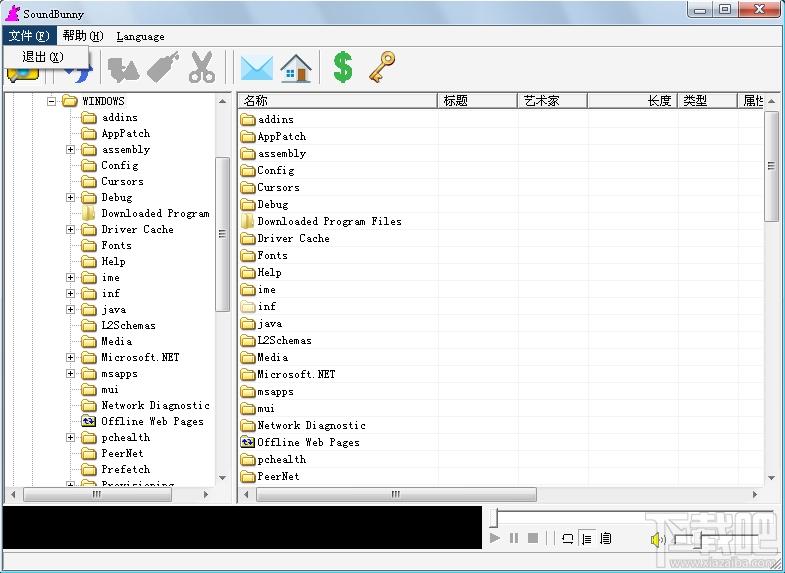Sort by the 艺术家 column header
Image resolution: width=785 pixels, height=573 pixels.
pos(553,101)
